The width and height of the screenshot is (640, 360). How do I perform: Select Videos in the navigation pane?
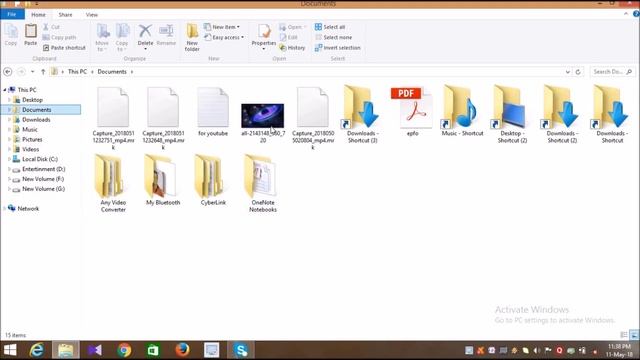(31, 149)
